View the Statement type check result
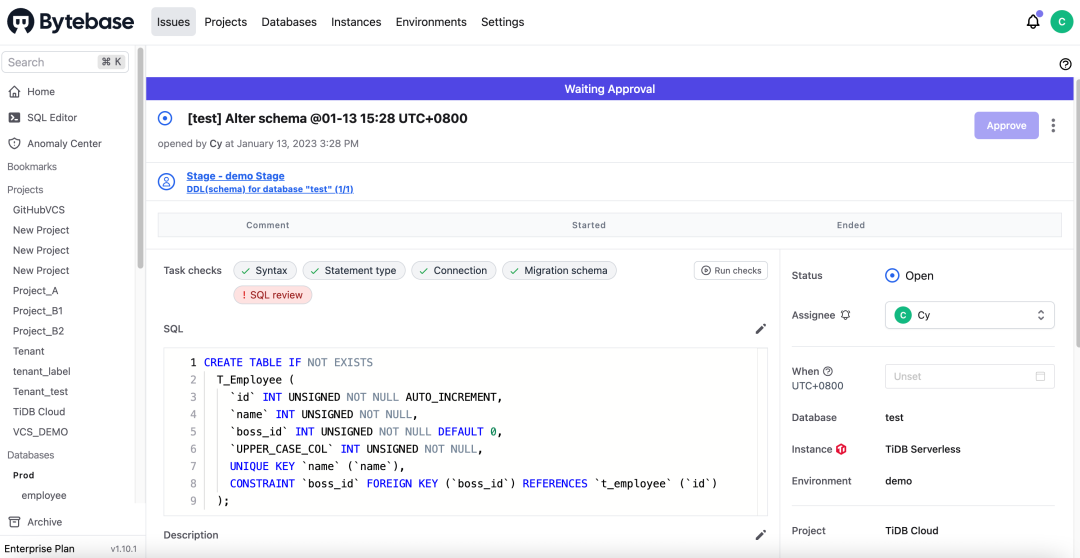Image resolution: width=1080 pixels, height=558 pixels. 354,271
